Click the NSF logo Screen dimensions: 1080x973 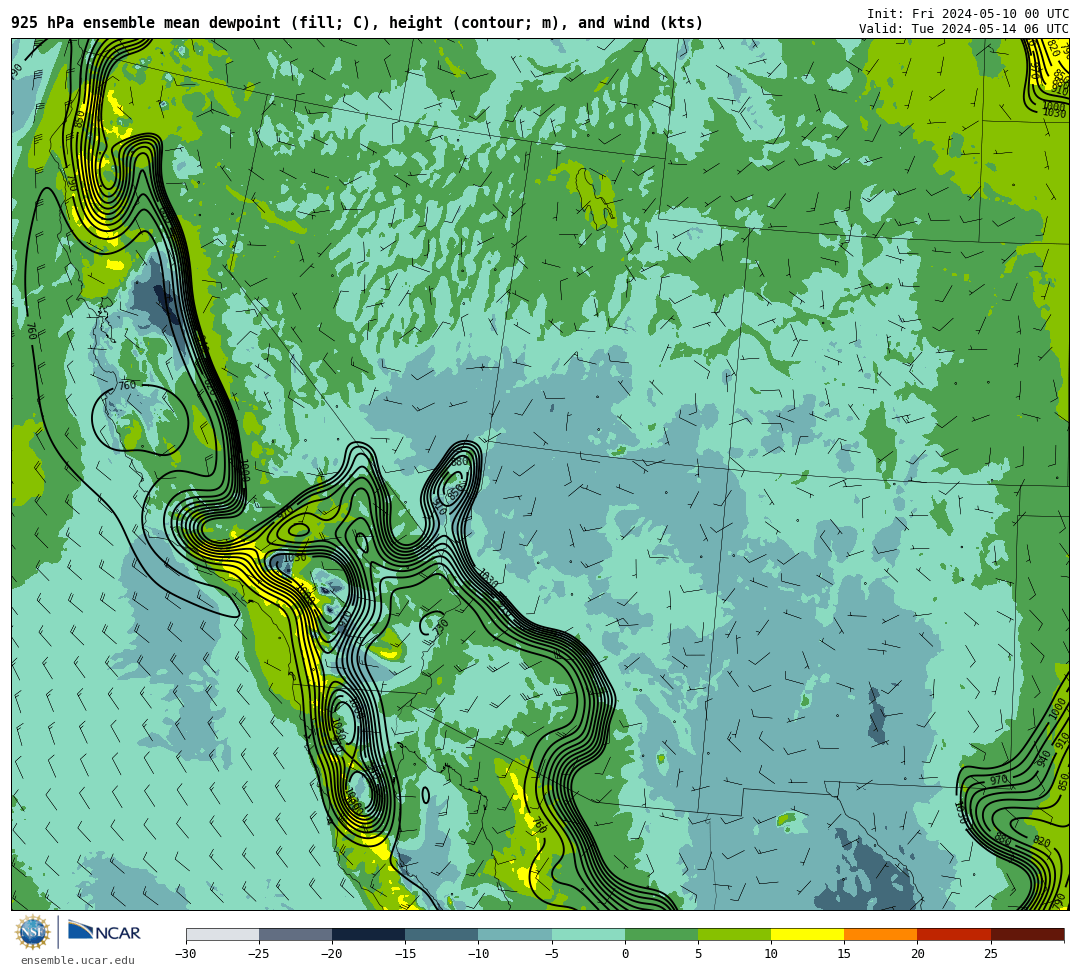coord(32,932)
